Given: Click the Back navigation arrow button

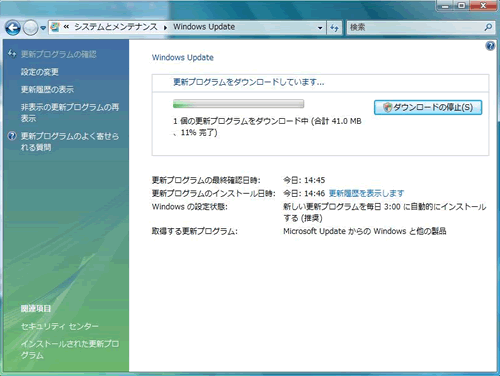Looking at the screenshot, I should [13, 27].
